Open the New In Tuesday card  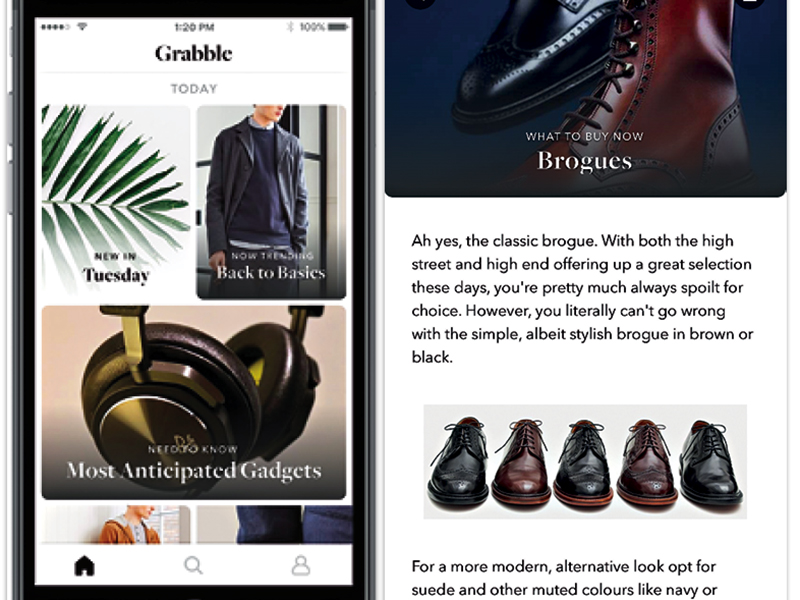coord(116,202)
